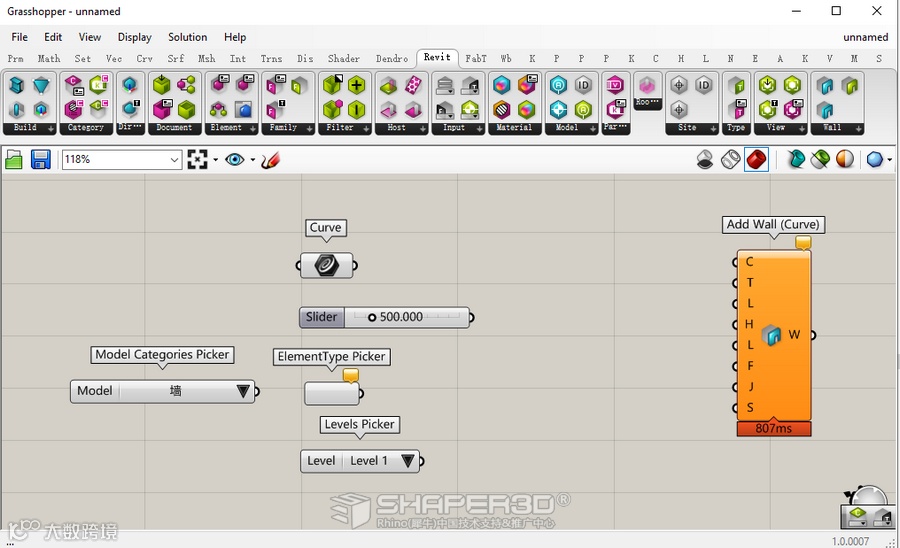Open the green folder file icon
The width and height of the screenshot is (900, 548).
click(x=14, y=160)
